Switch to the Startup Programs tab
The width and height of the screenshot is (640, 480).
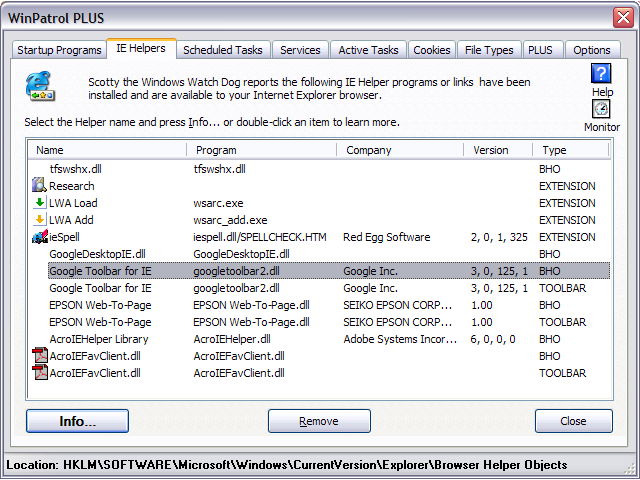point(59,50)
